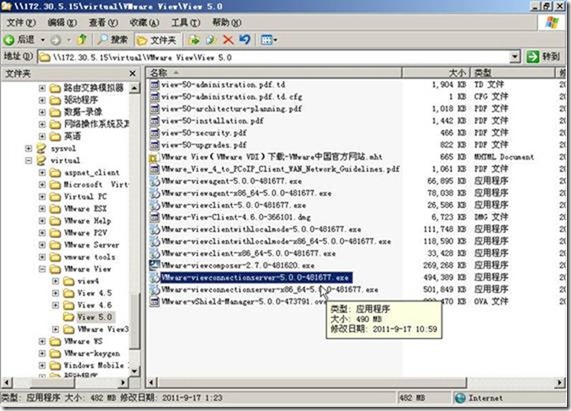This screenshot has width=571, height=411.
Task: Open the Search (搜索) toolbar button
Action: (113, 40)
